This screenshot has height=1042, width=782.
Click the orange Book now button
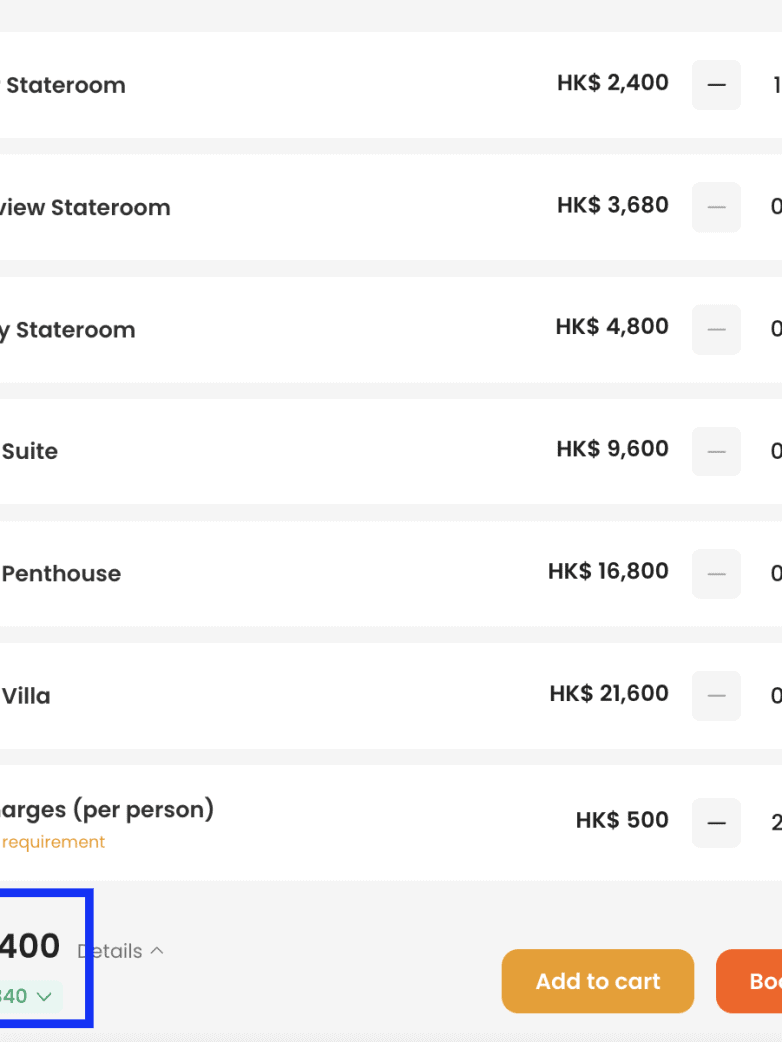point(752,981)
